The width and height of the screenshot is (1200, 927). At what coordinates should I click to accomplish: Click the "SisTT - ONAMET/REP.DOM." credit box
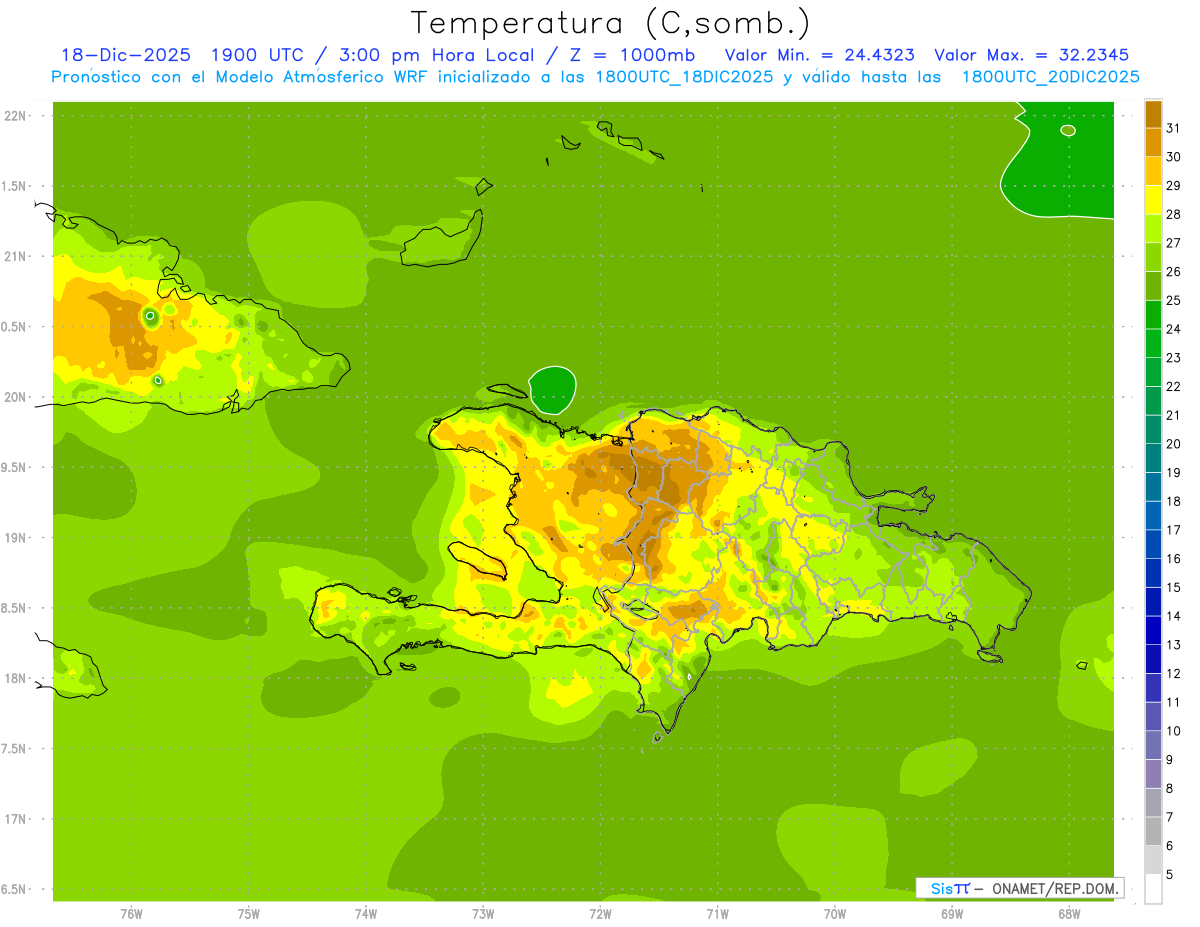coord(1019,888)
